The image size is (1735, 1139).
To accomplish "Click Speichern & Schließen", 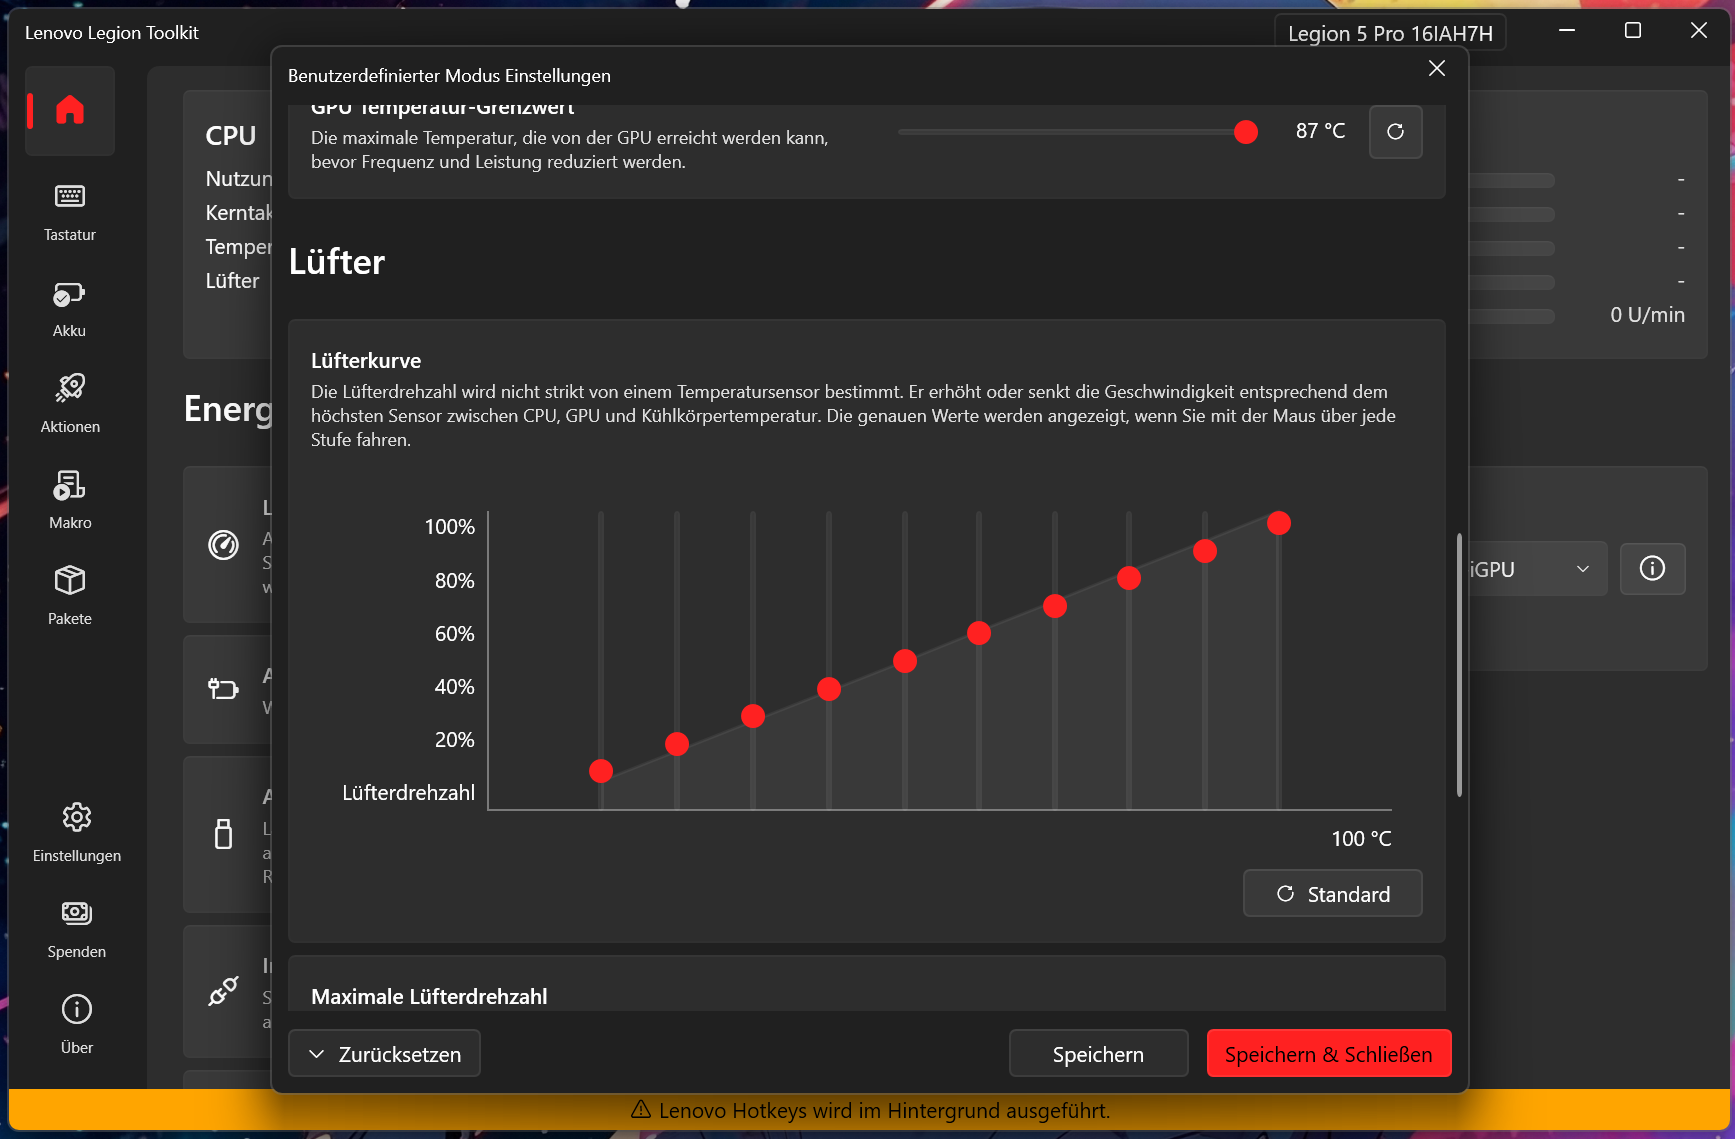I will pos(1329,1054).
